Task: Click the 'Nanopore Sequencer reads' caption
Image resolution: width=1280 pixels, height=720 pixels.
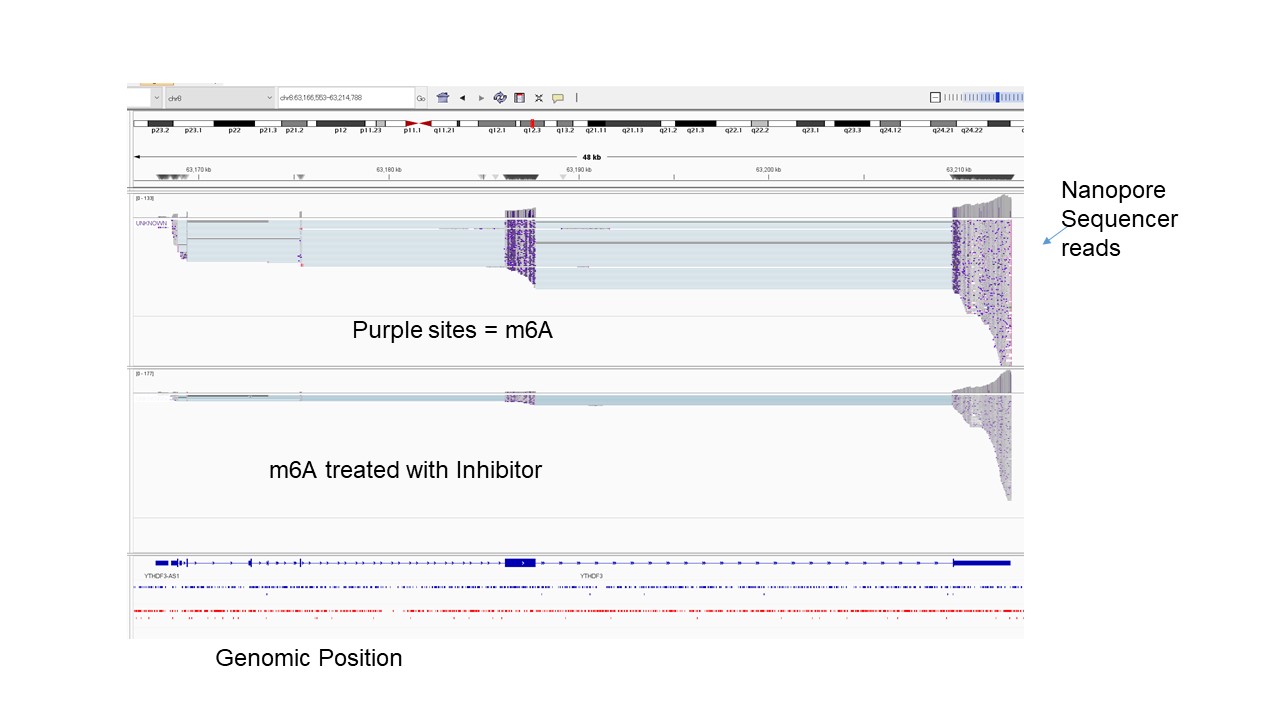Action: 1120,219
